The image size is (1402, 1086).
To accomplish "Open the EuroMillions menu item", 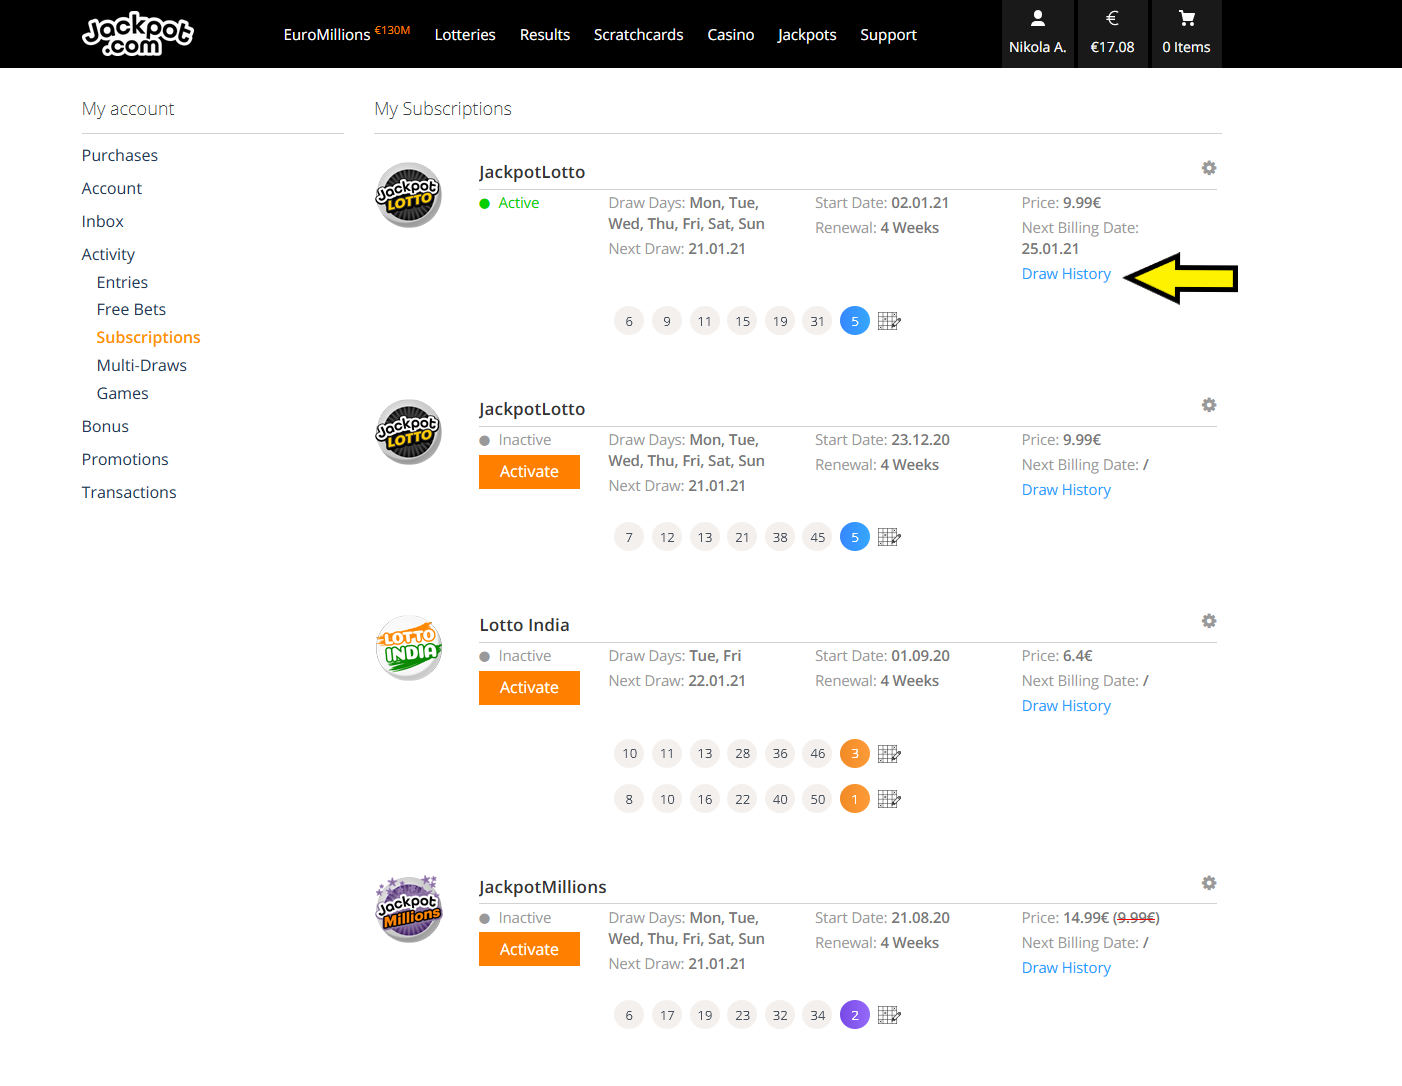I will point(347,34).
